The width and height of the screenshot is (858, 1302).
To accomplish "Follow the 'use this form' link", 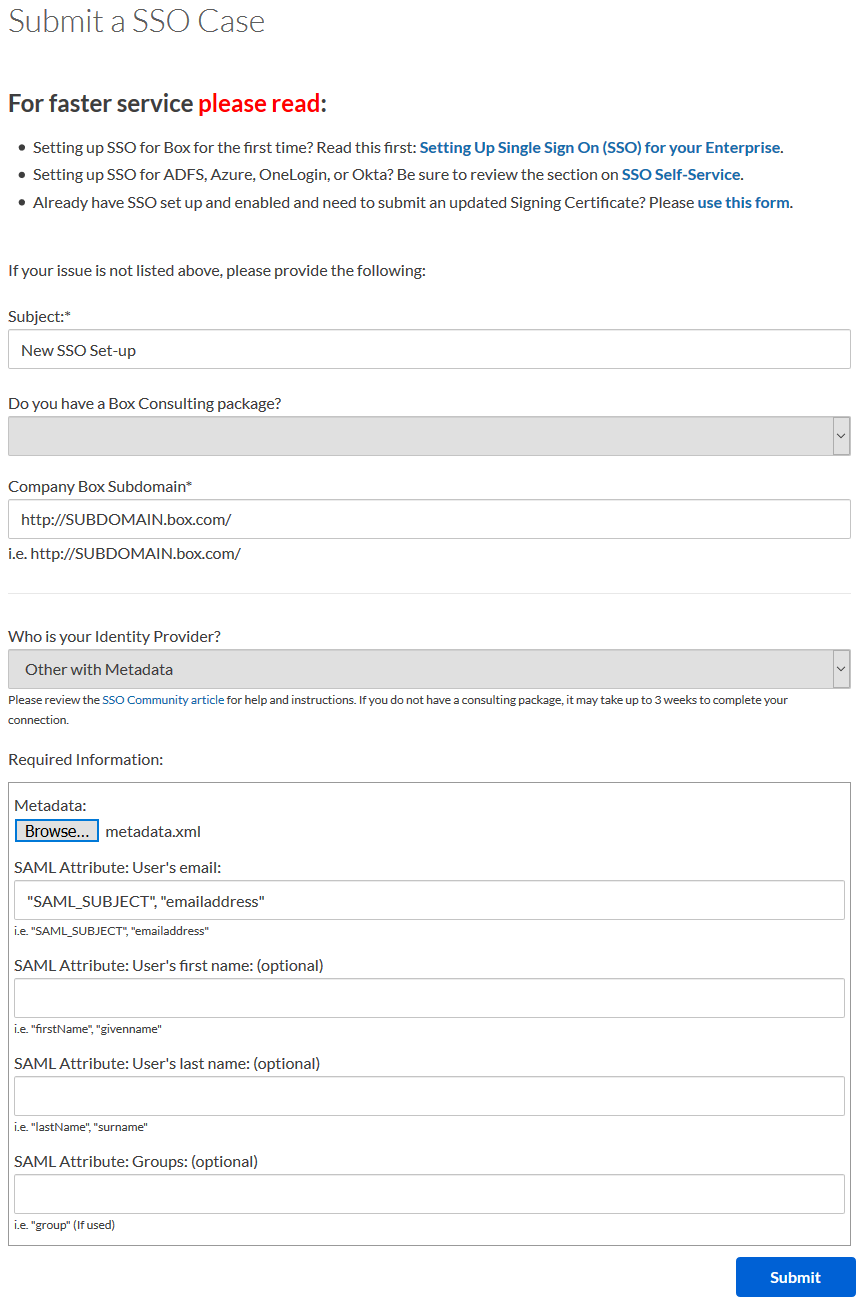I will [743, 202].
